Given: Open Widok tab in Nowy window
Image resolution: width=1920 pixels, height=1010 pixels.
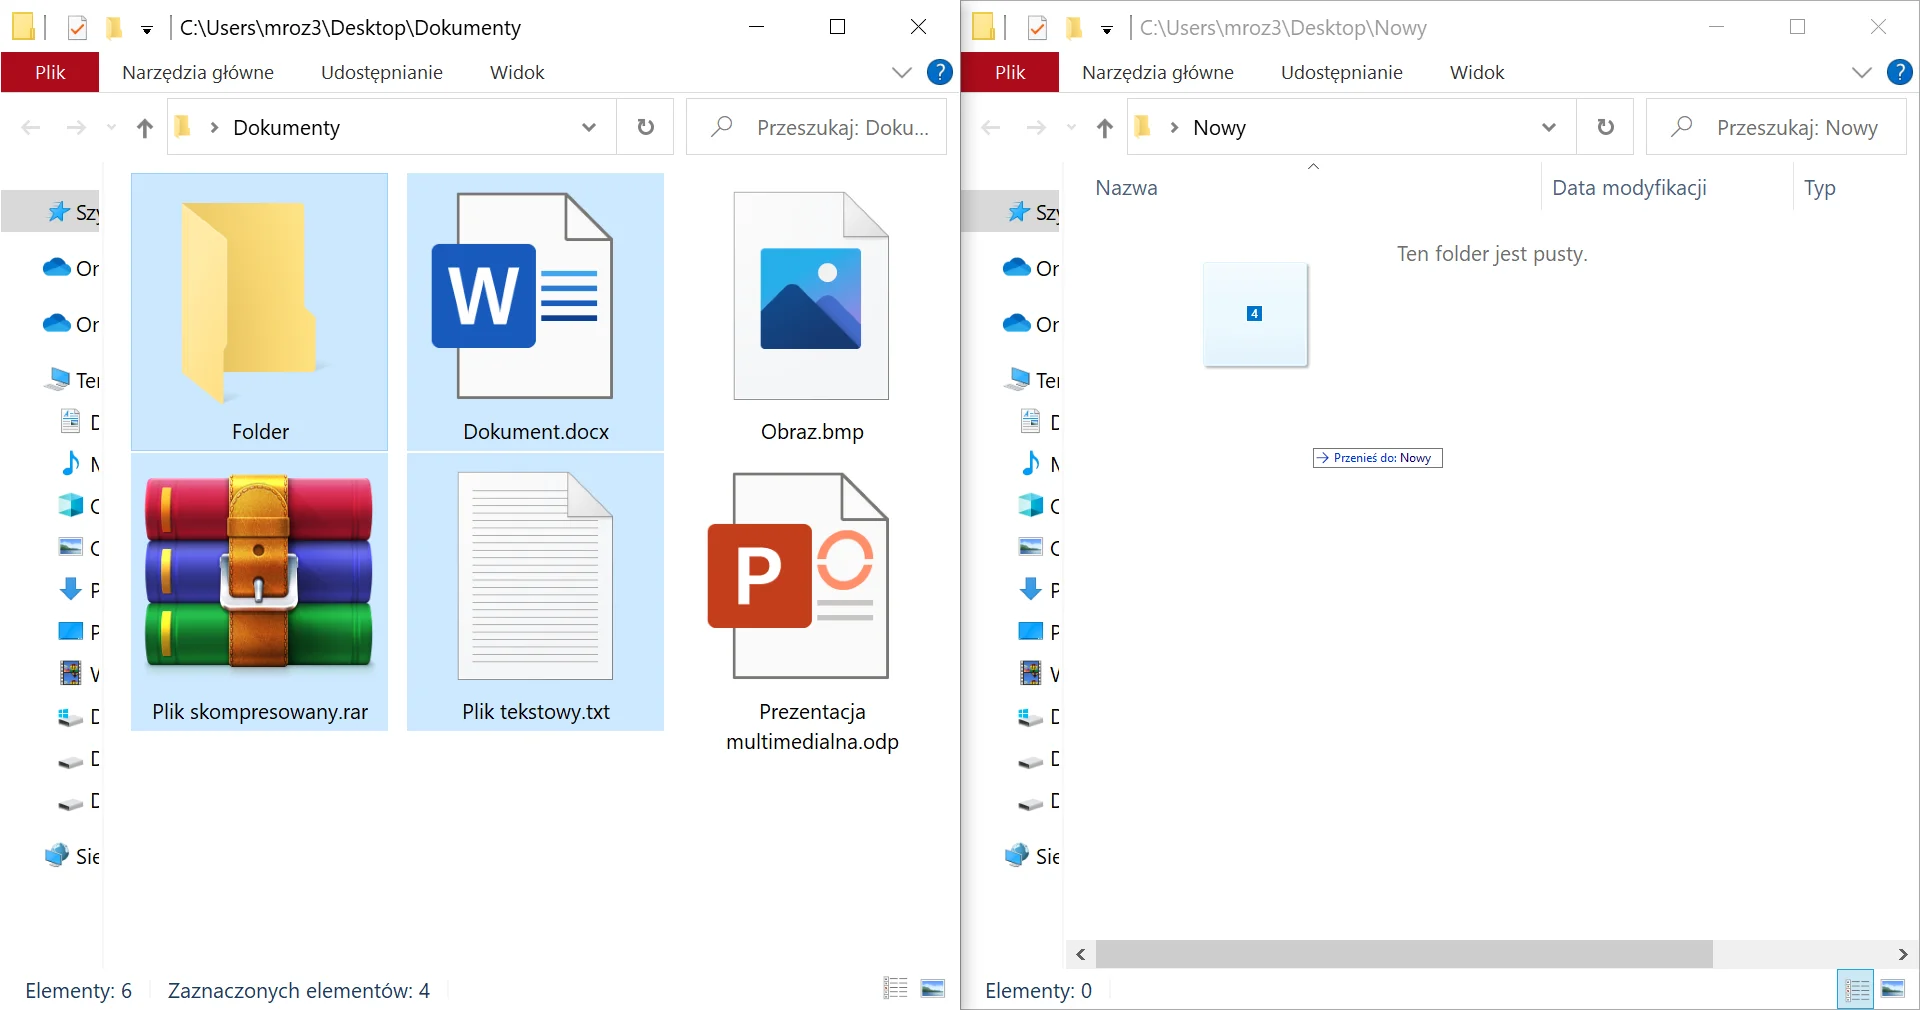Looking at the screenshot, I should tap(1477, 72).
